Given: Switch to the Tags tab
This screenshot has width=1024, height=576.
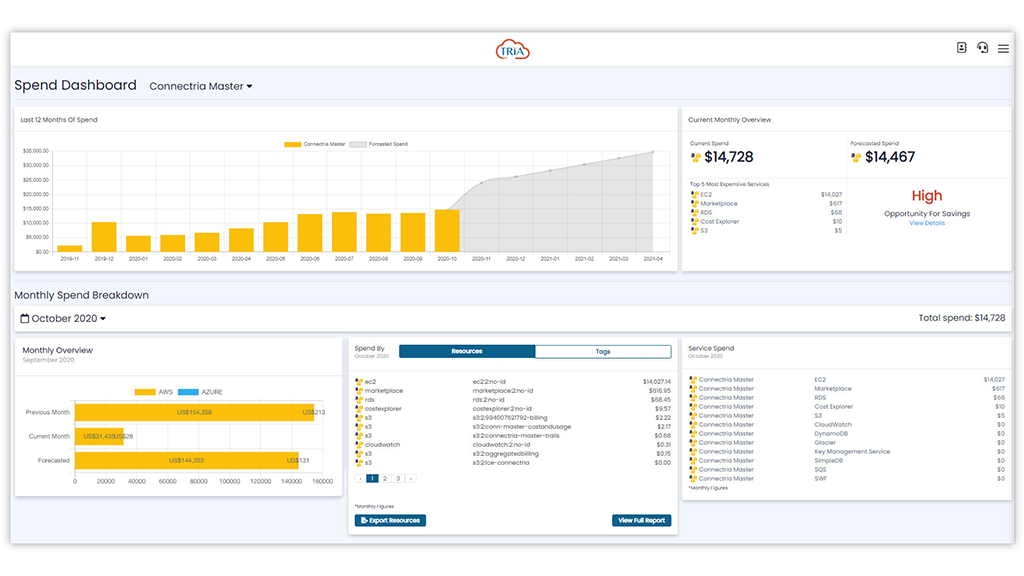Looking at the screenshot, I should tap(603, 351).
